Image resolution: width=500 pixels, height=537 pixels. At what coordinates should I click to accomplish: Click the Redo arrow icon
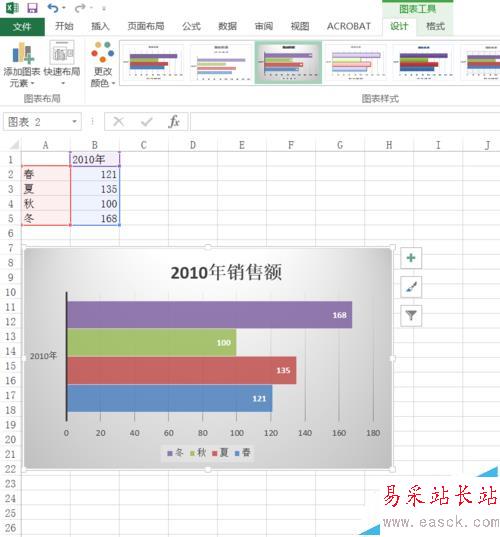pos(80,8)
